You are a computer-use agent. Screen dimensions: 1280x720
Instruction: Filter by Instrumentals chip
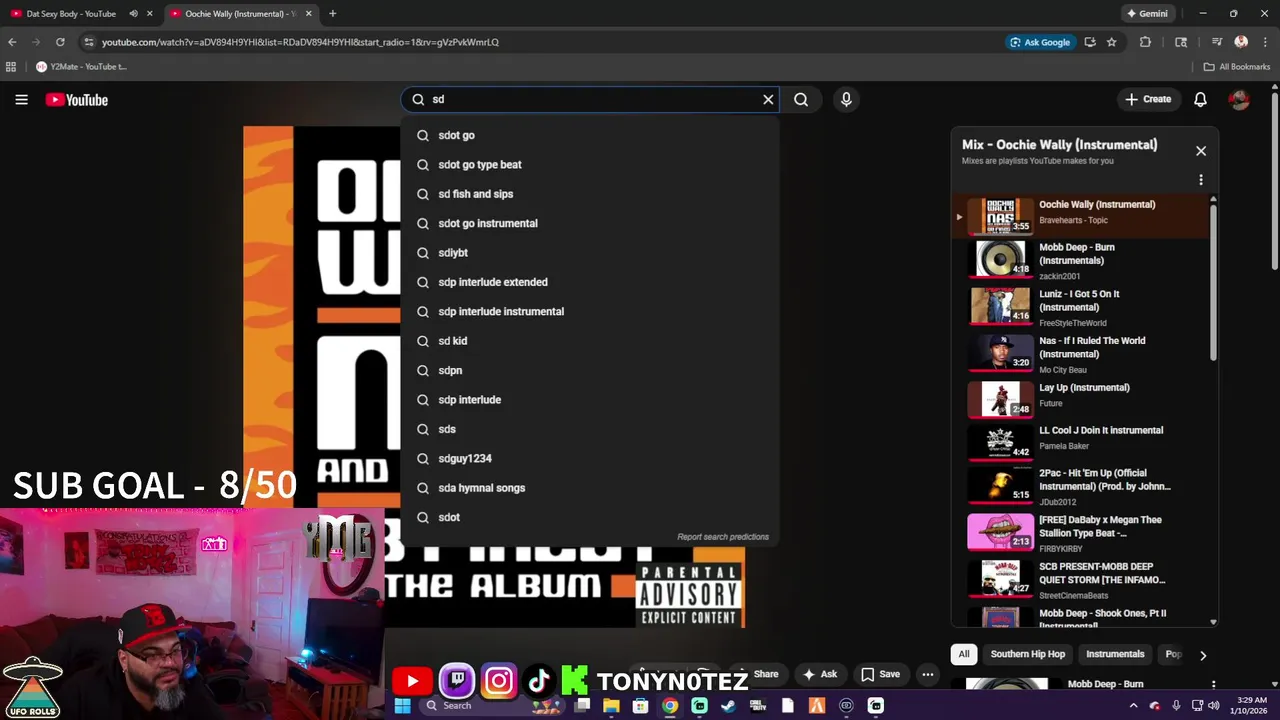[x=1115, y=654]
